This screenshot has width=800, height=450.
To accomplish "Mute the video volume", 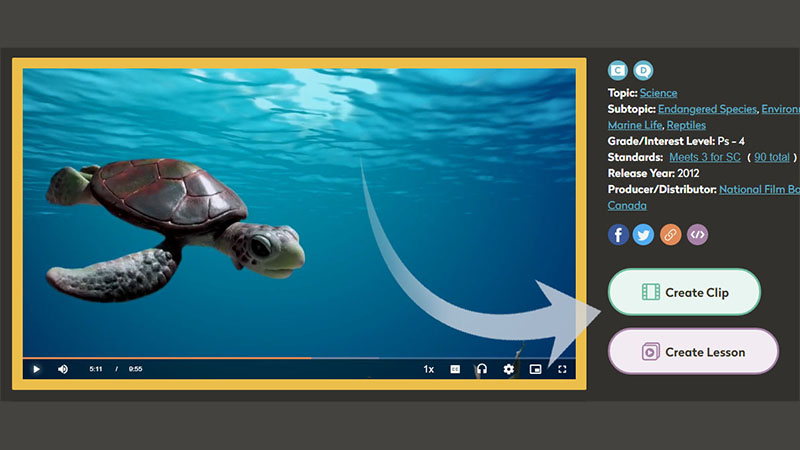I will (63, 369).
